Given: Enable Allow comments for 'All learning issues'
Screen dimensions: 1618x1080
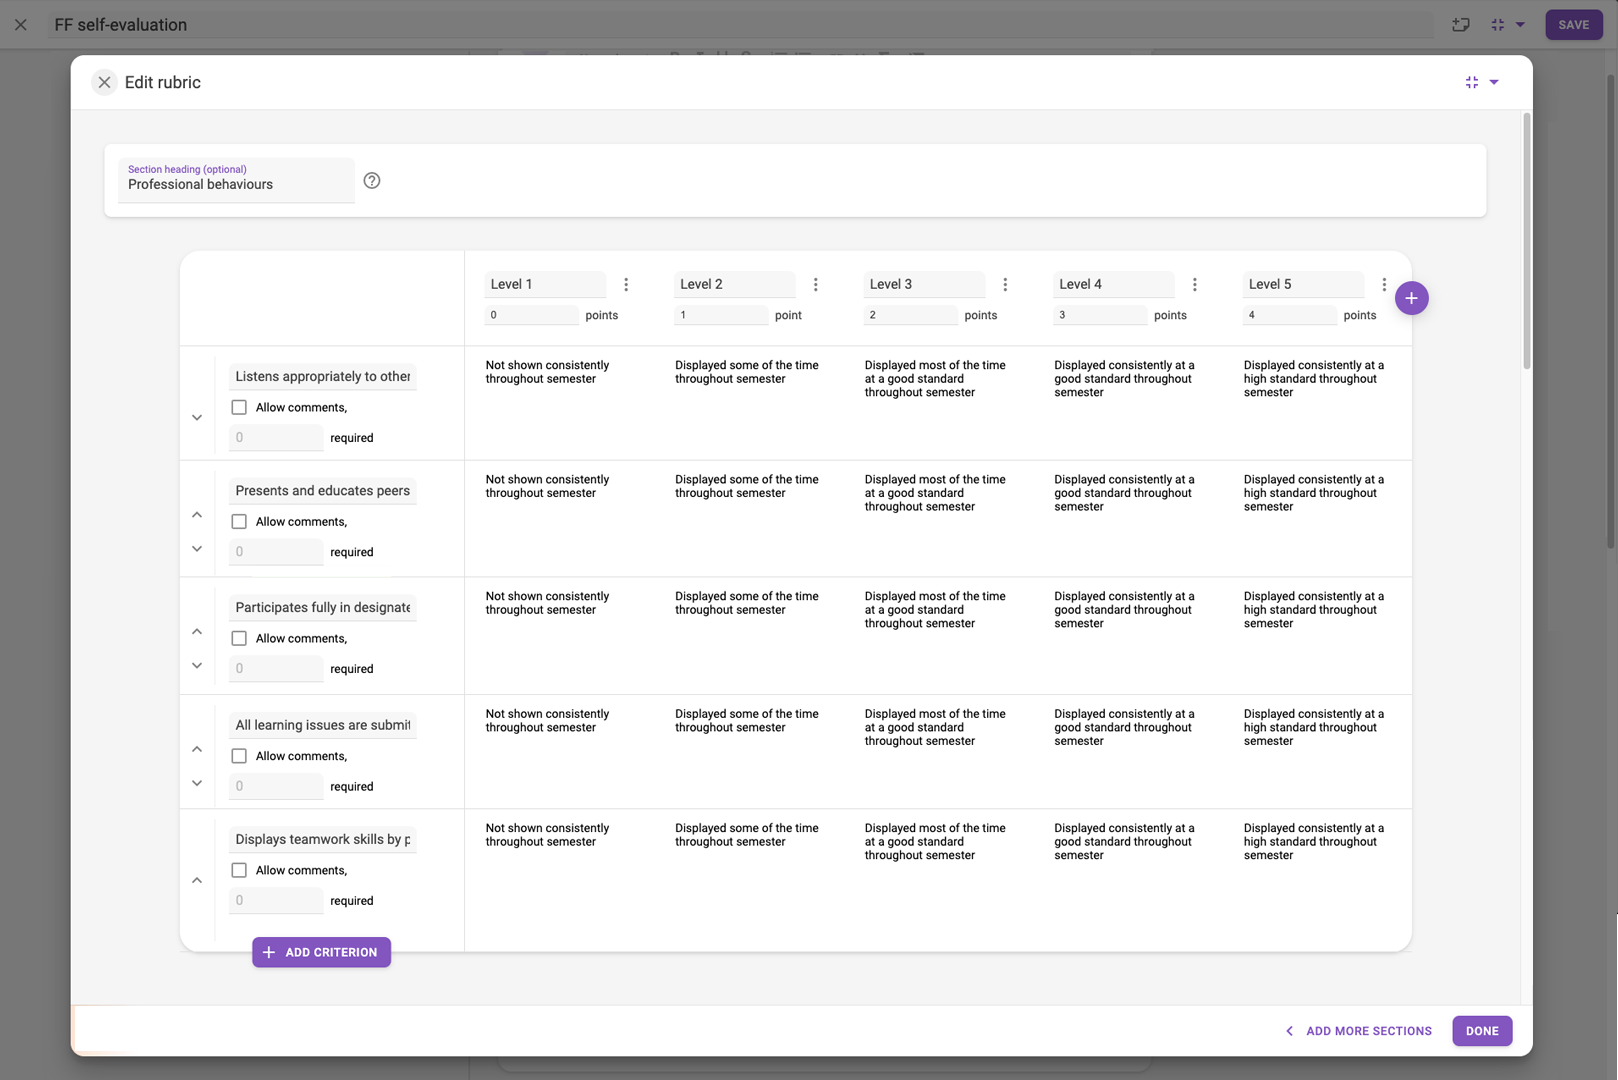Looking at the screenshot, I should [239, 756].
